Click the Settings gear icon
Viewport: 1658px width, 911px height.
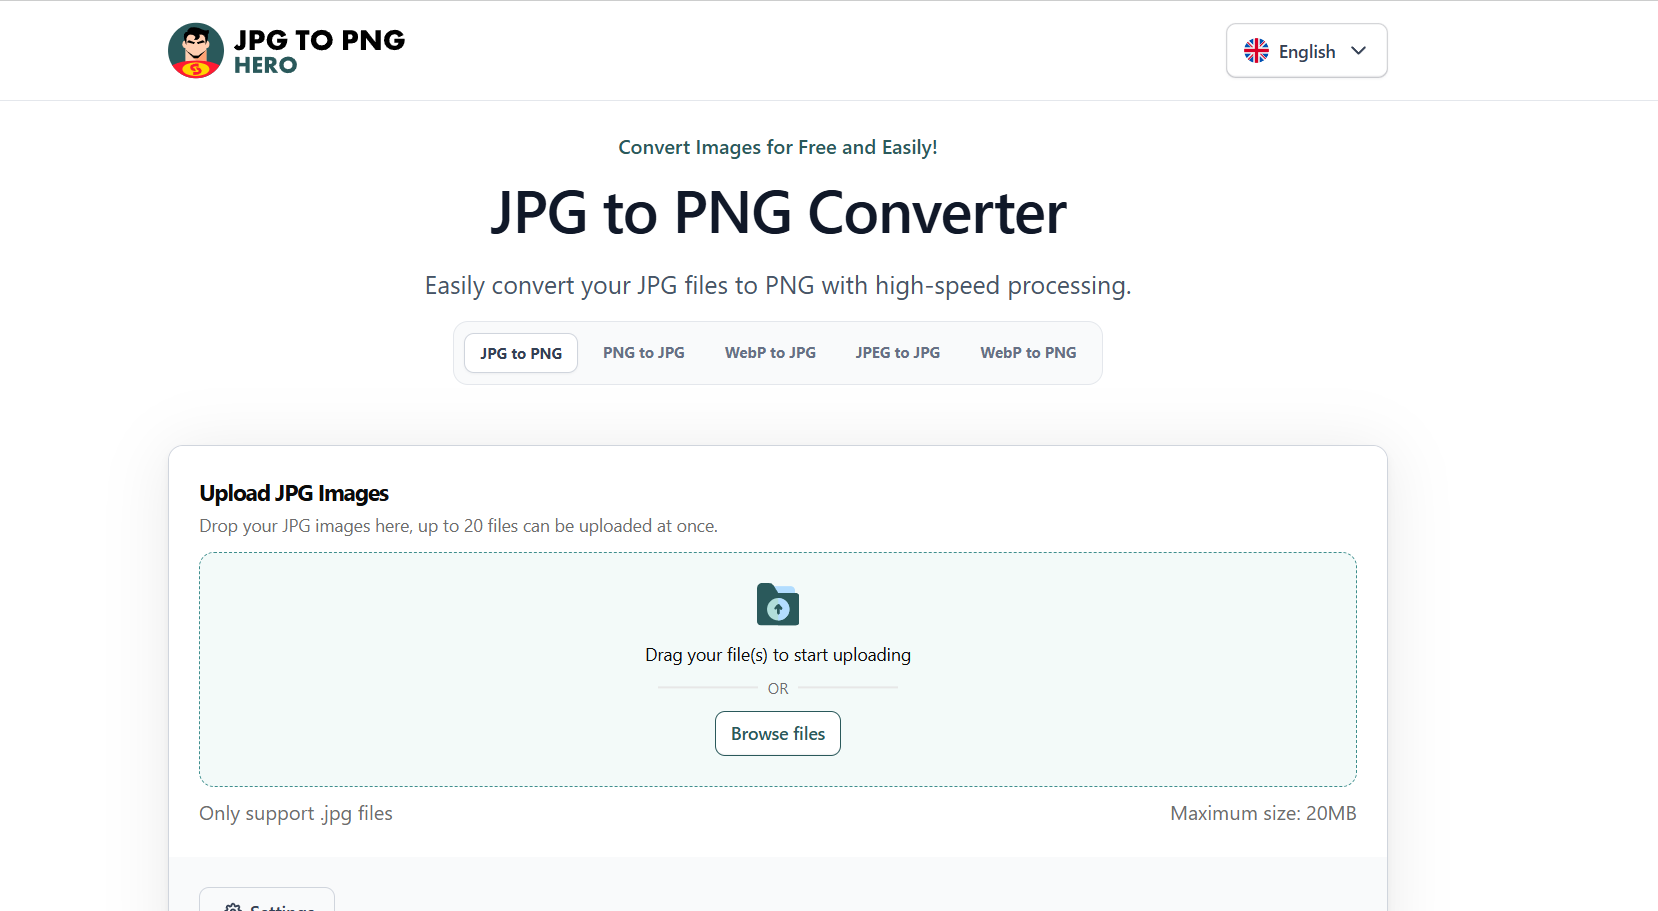(x=234, y=907)
